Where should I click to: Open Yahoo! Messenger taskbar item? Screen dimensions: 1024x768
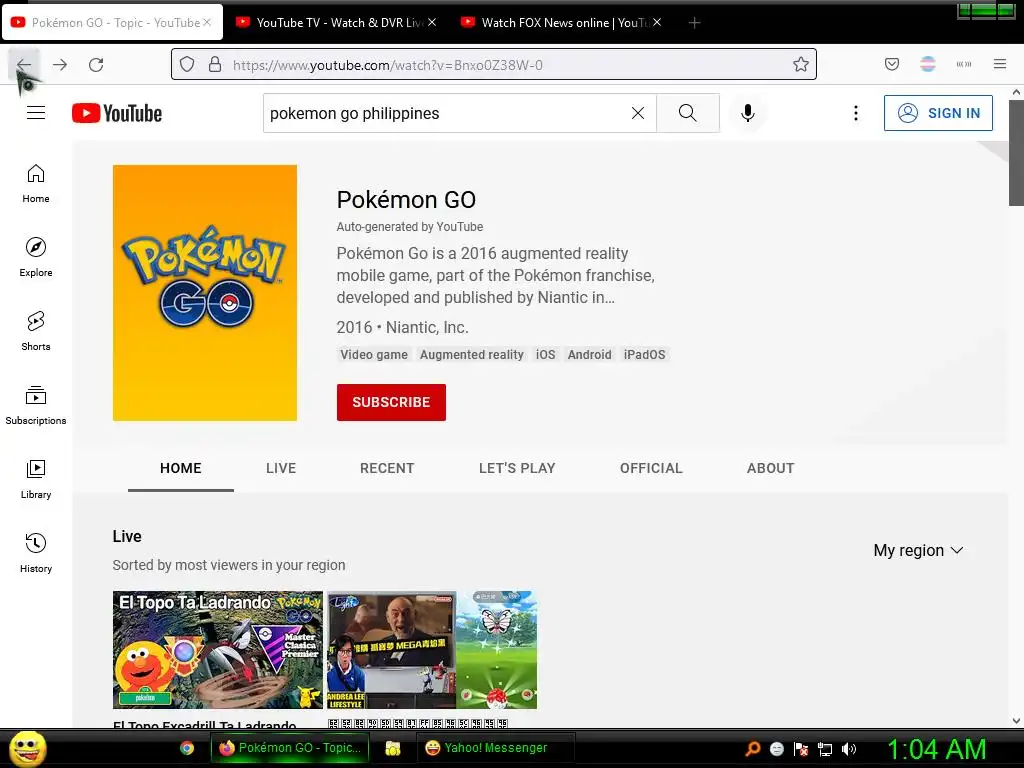point(496,748)
